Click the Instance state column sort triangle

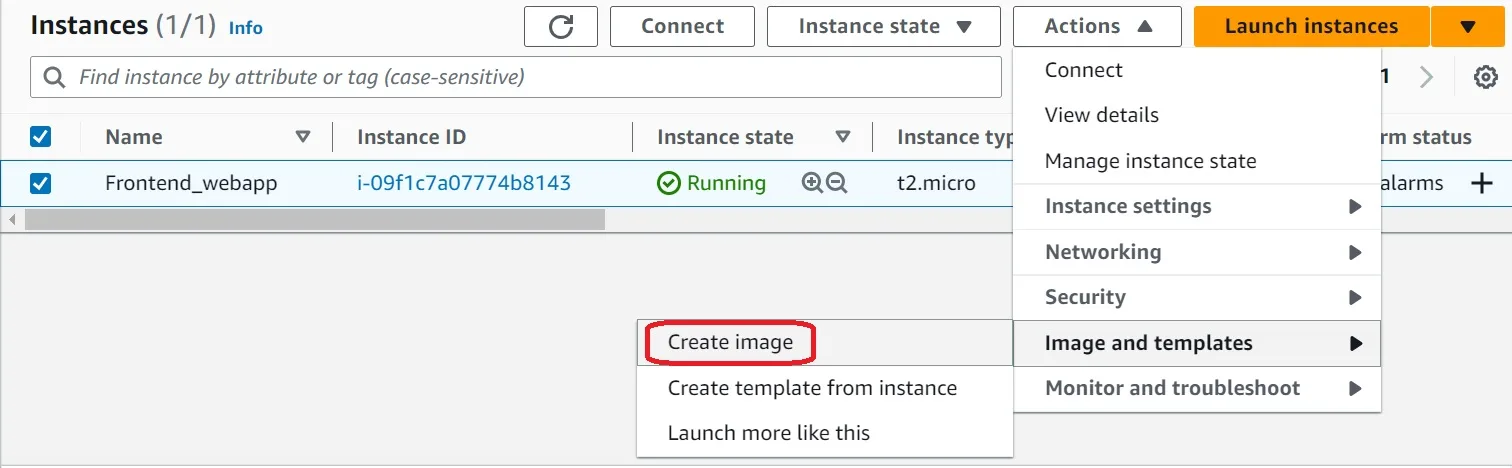point(843,137)
